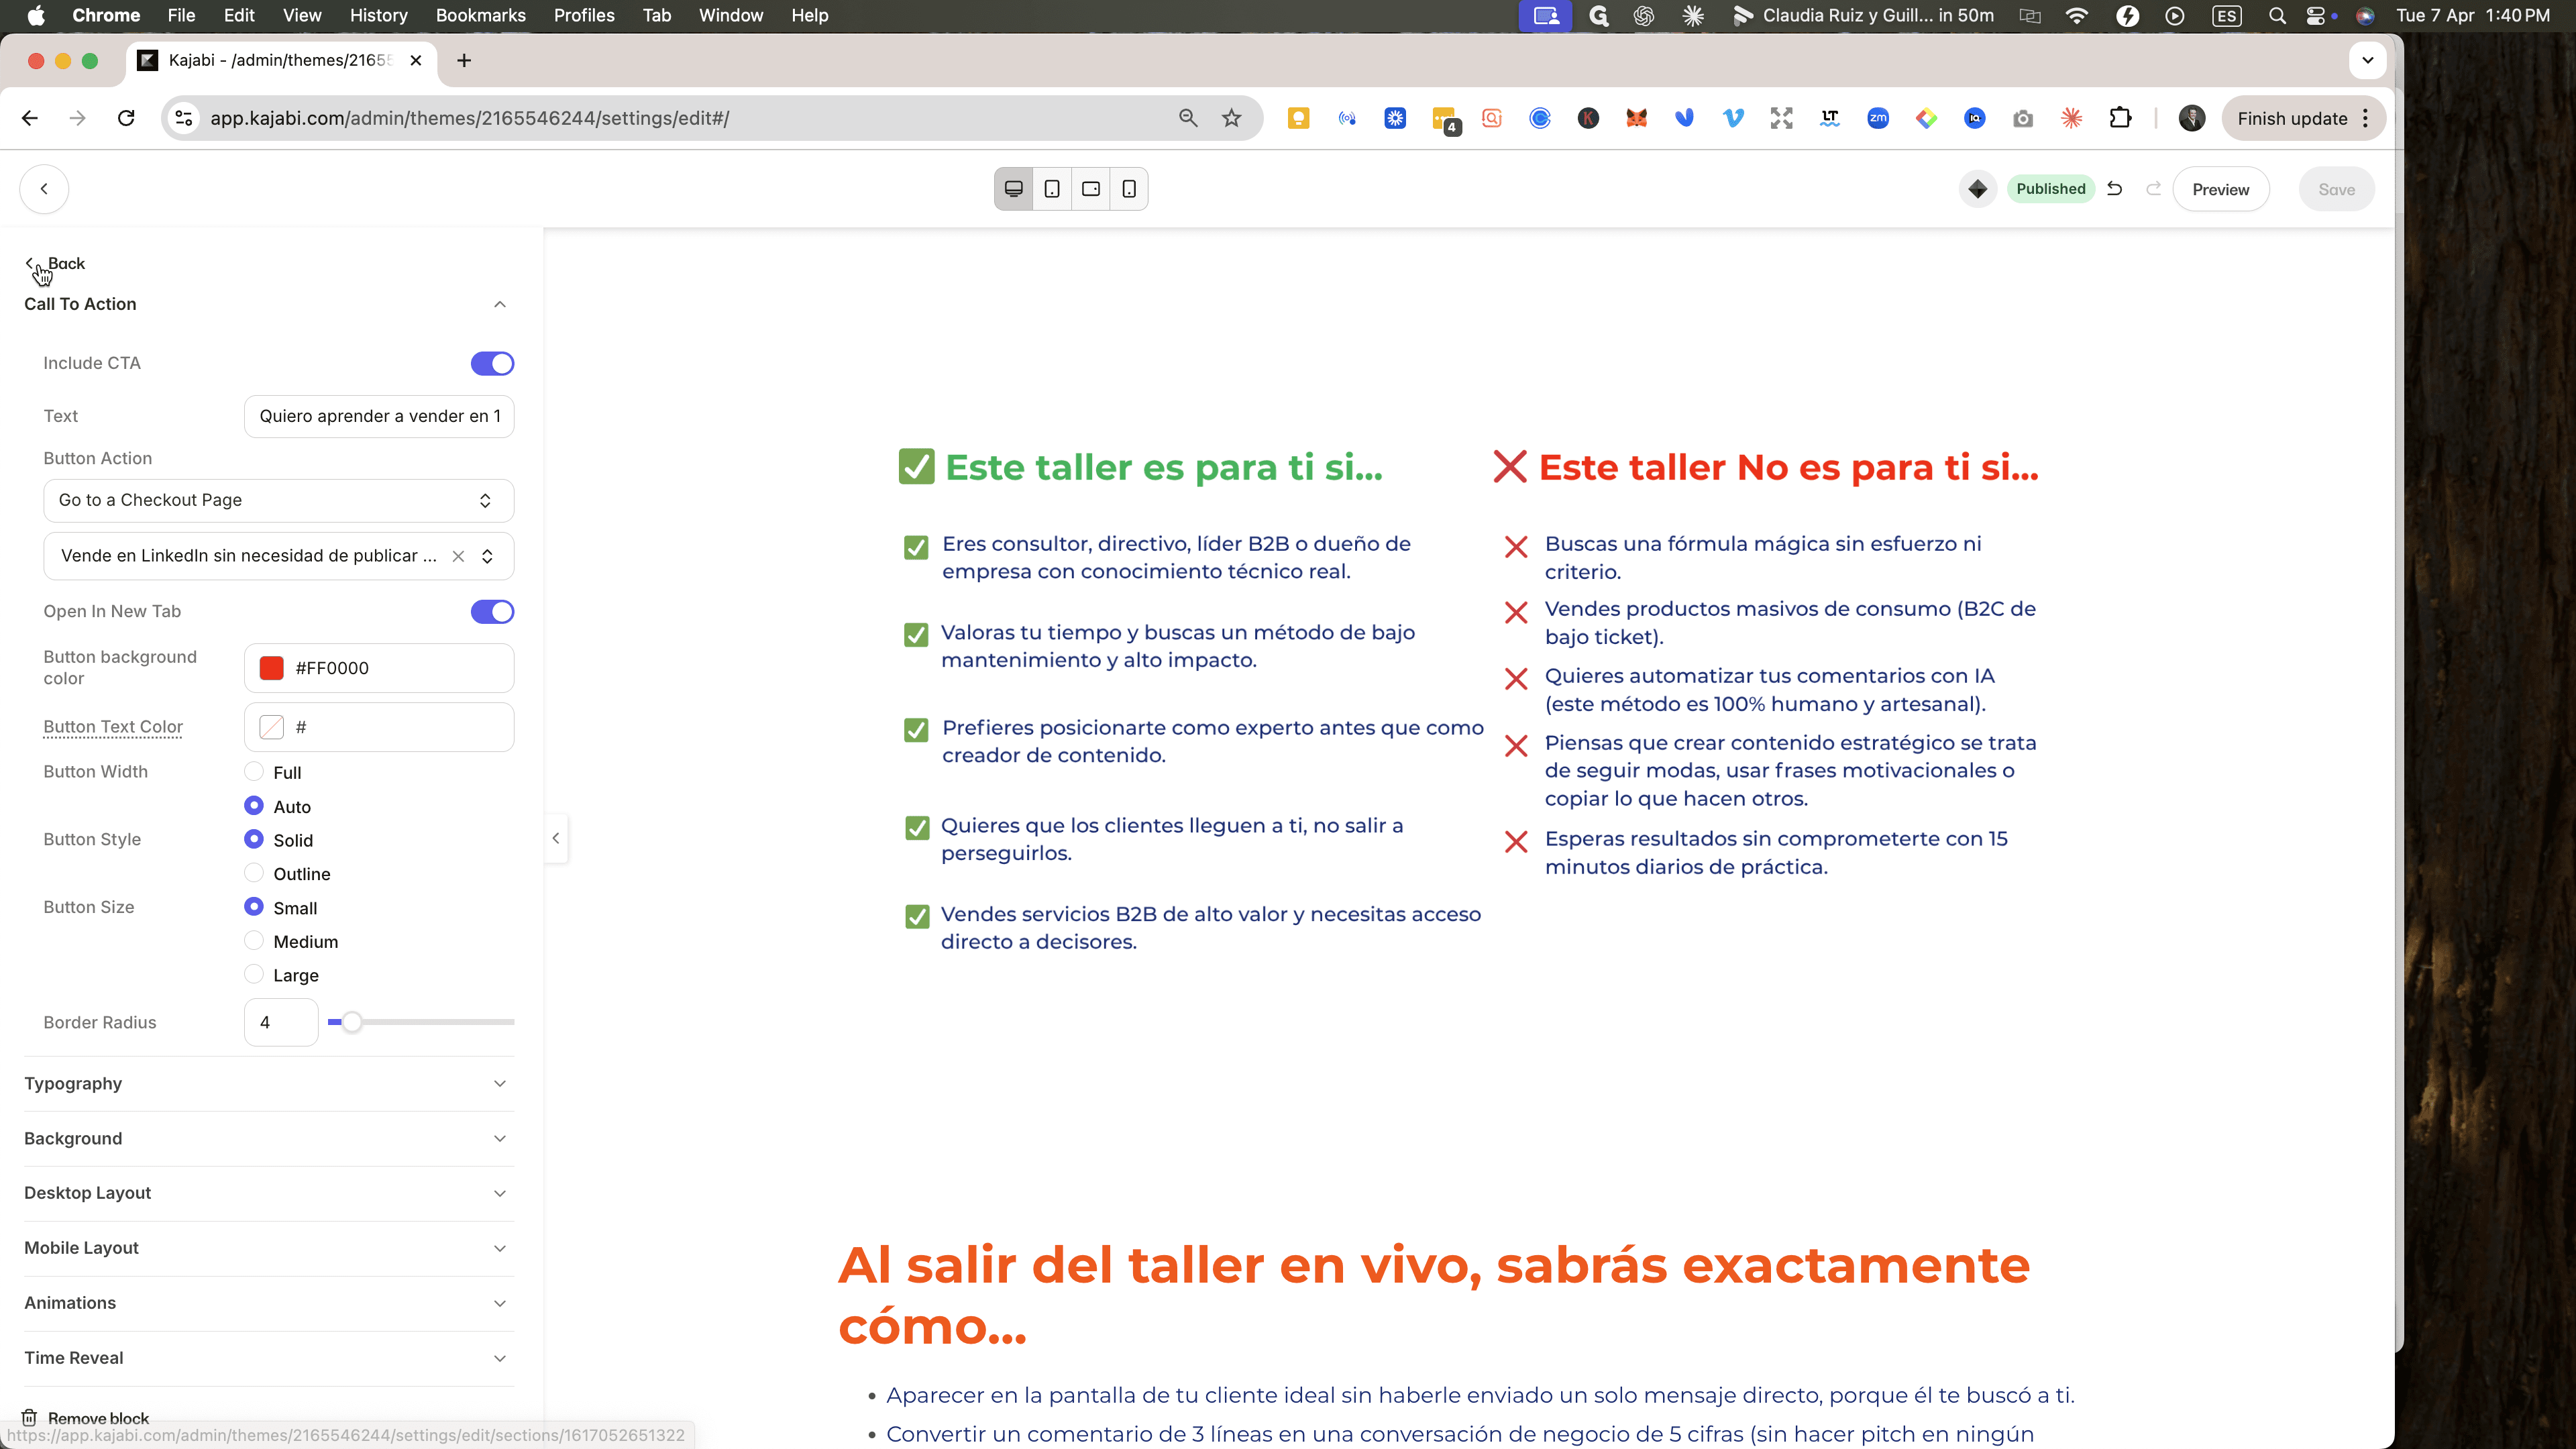The width and height of the screenshot is (2576, 1449).
Task: Click the Back link in sidebar
Action: (56, 264)
